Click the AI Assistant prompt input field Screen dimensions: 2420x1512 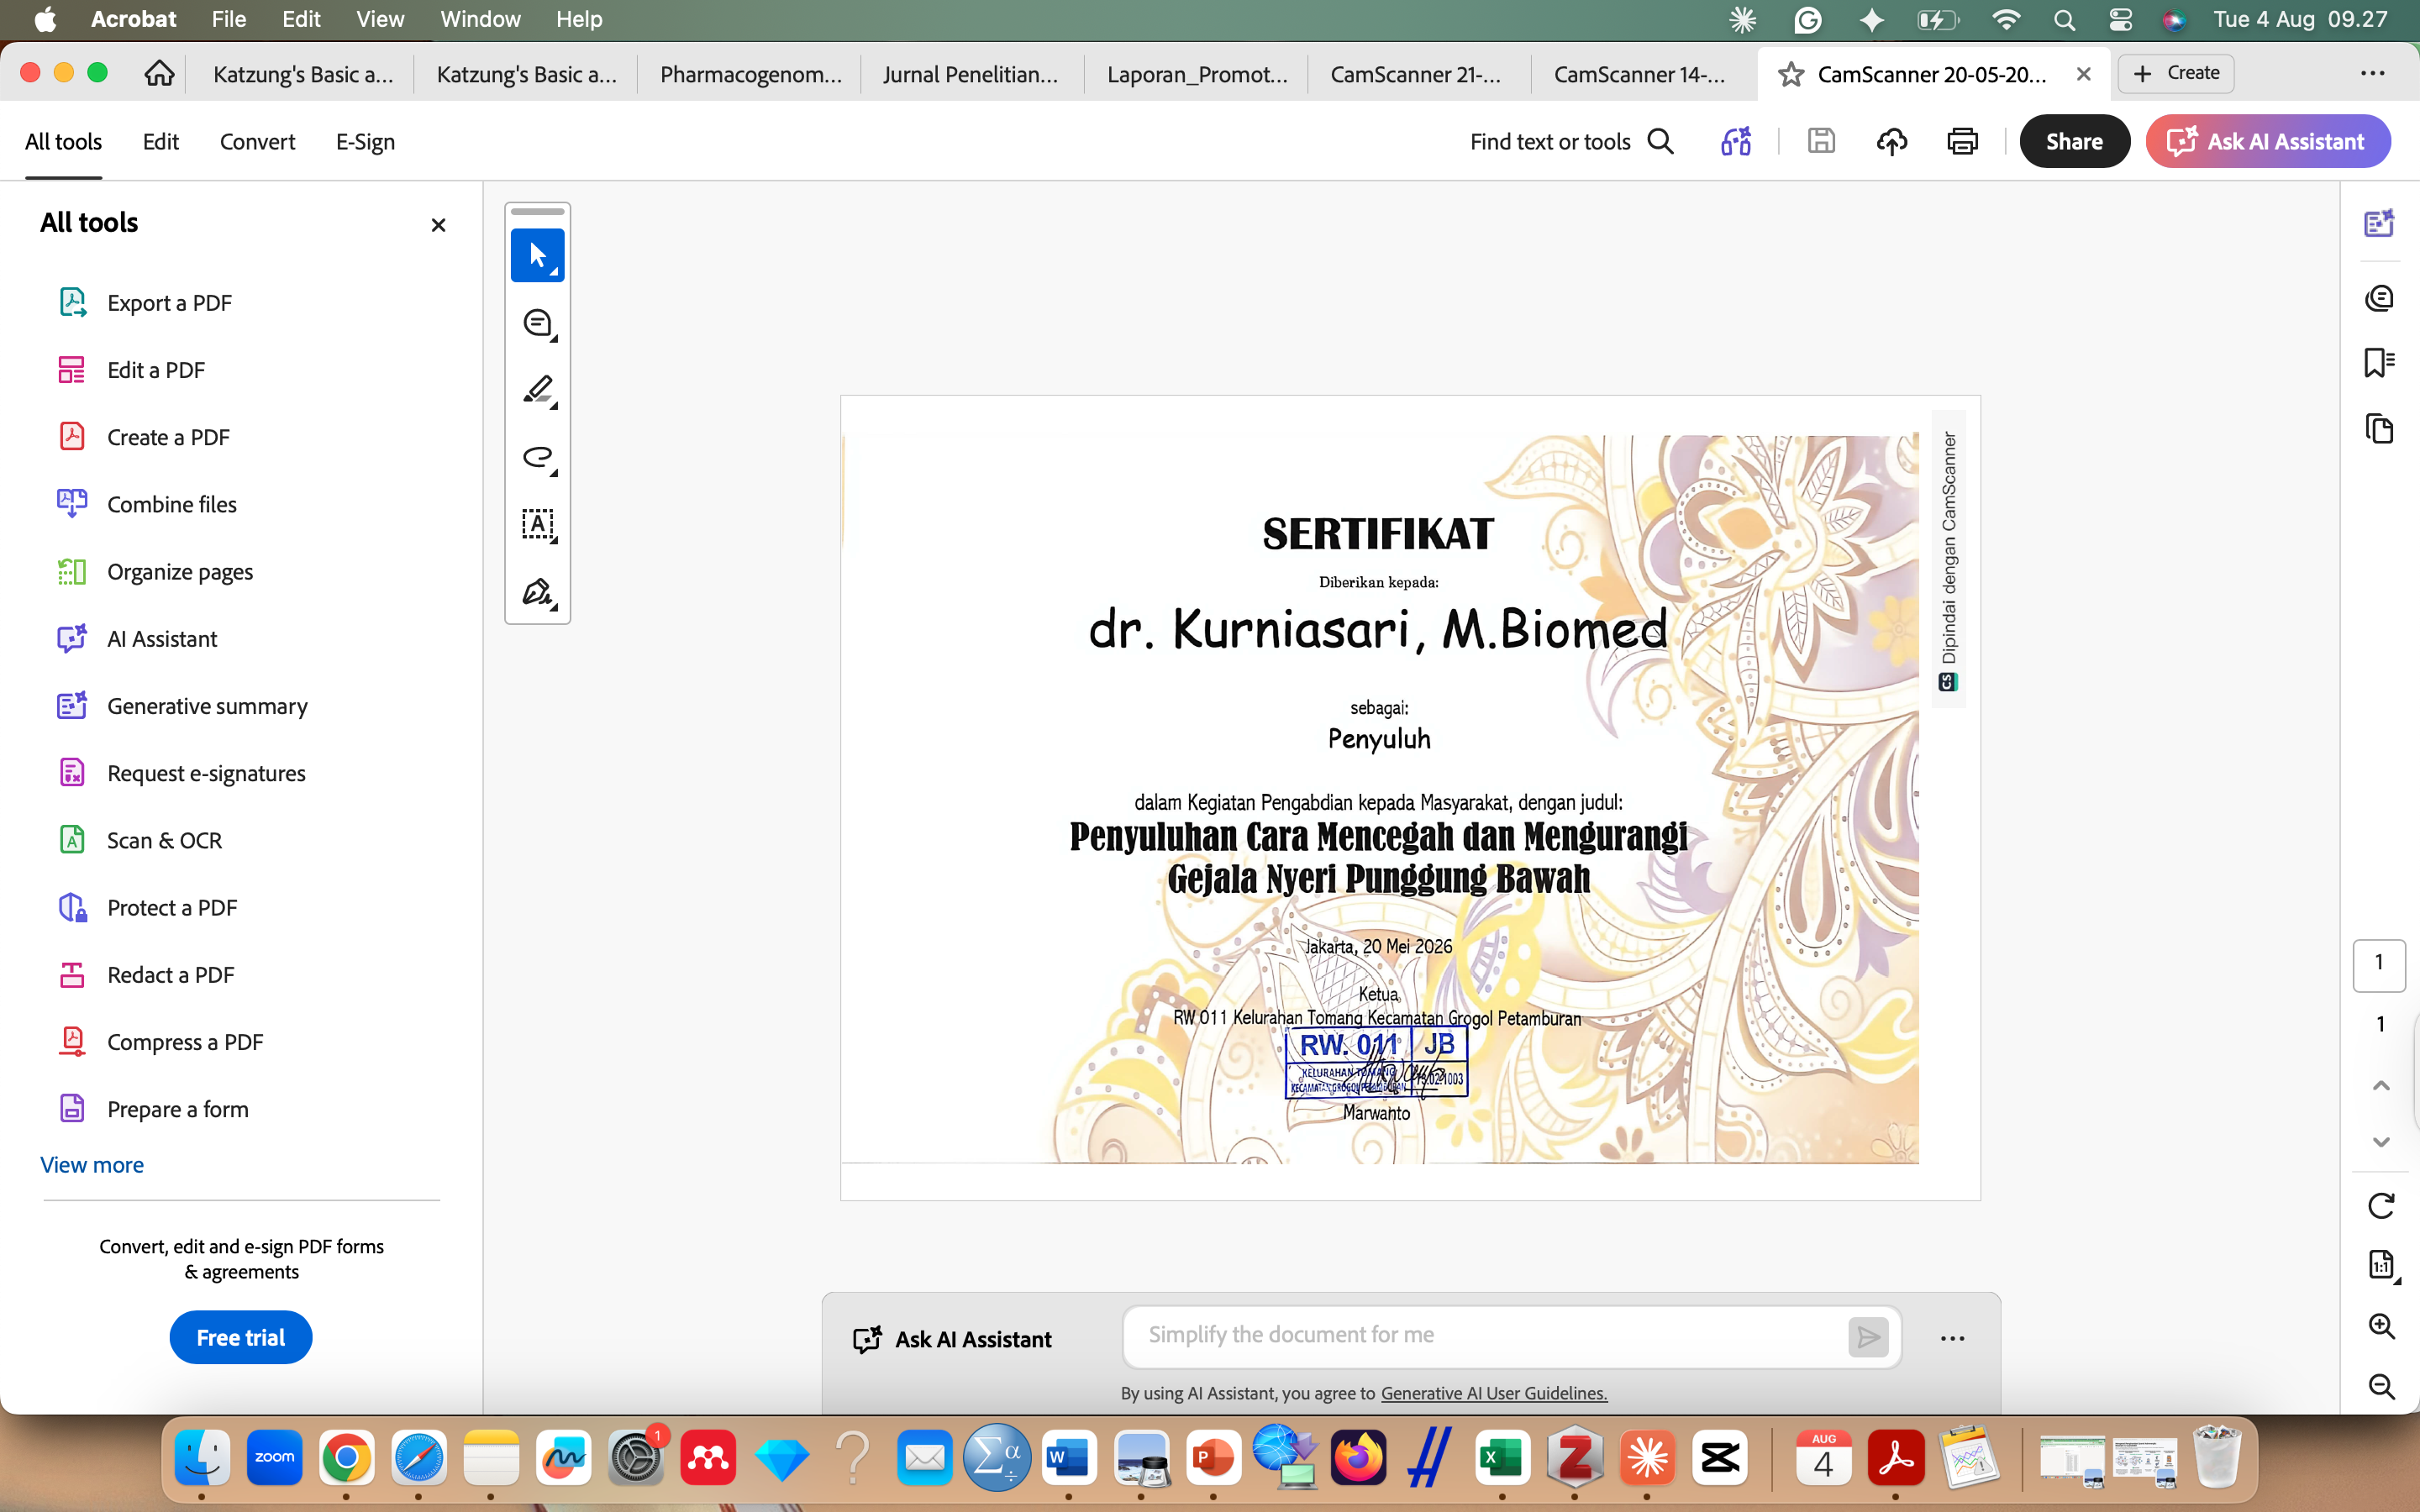click(1485, 1336)
